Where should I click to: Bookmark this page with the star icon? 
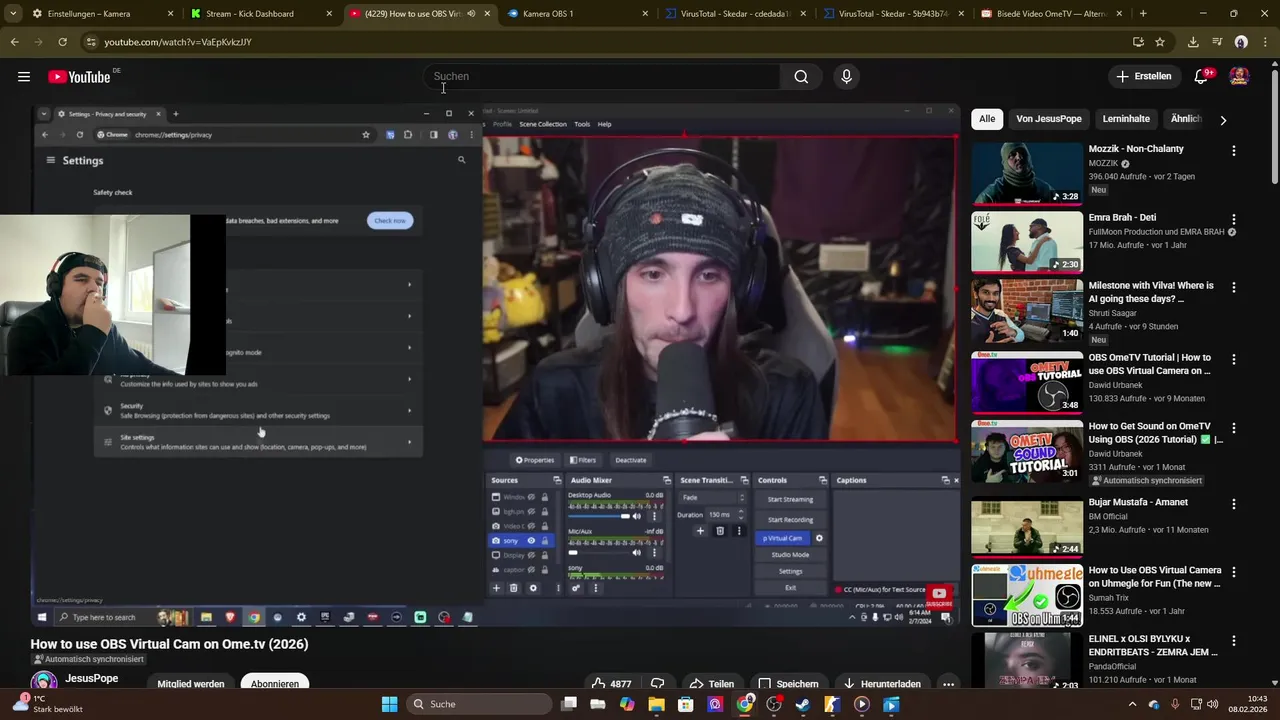1160,42
